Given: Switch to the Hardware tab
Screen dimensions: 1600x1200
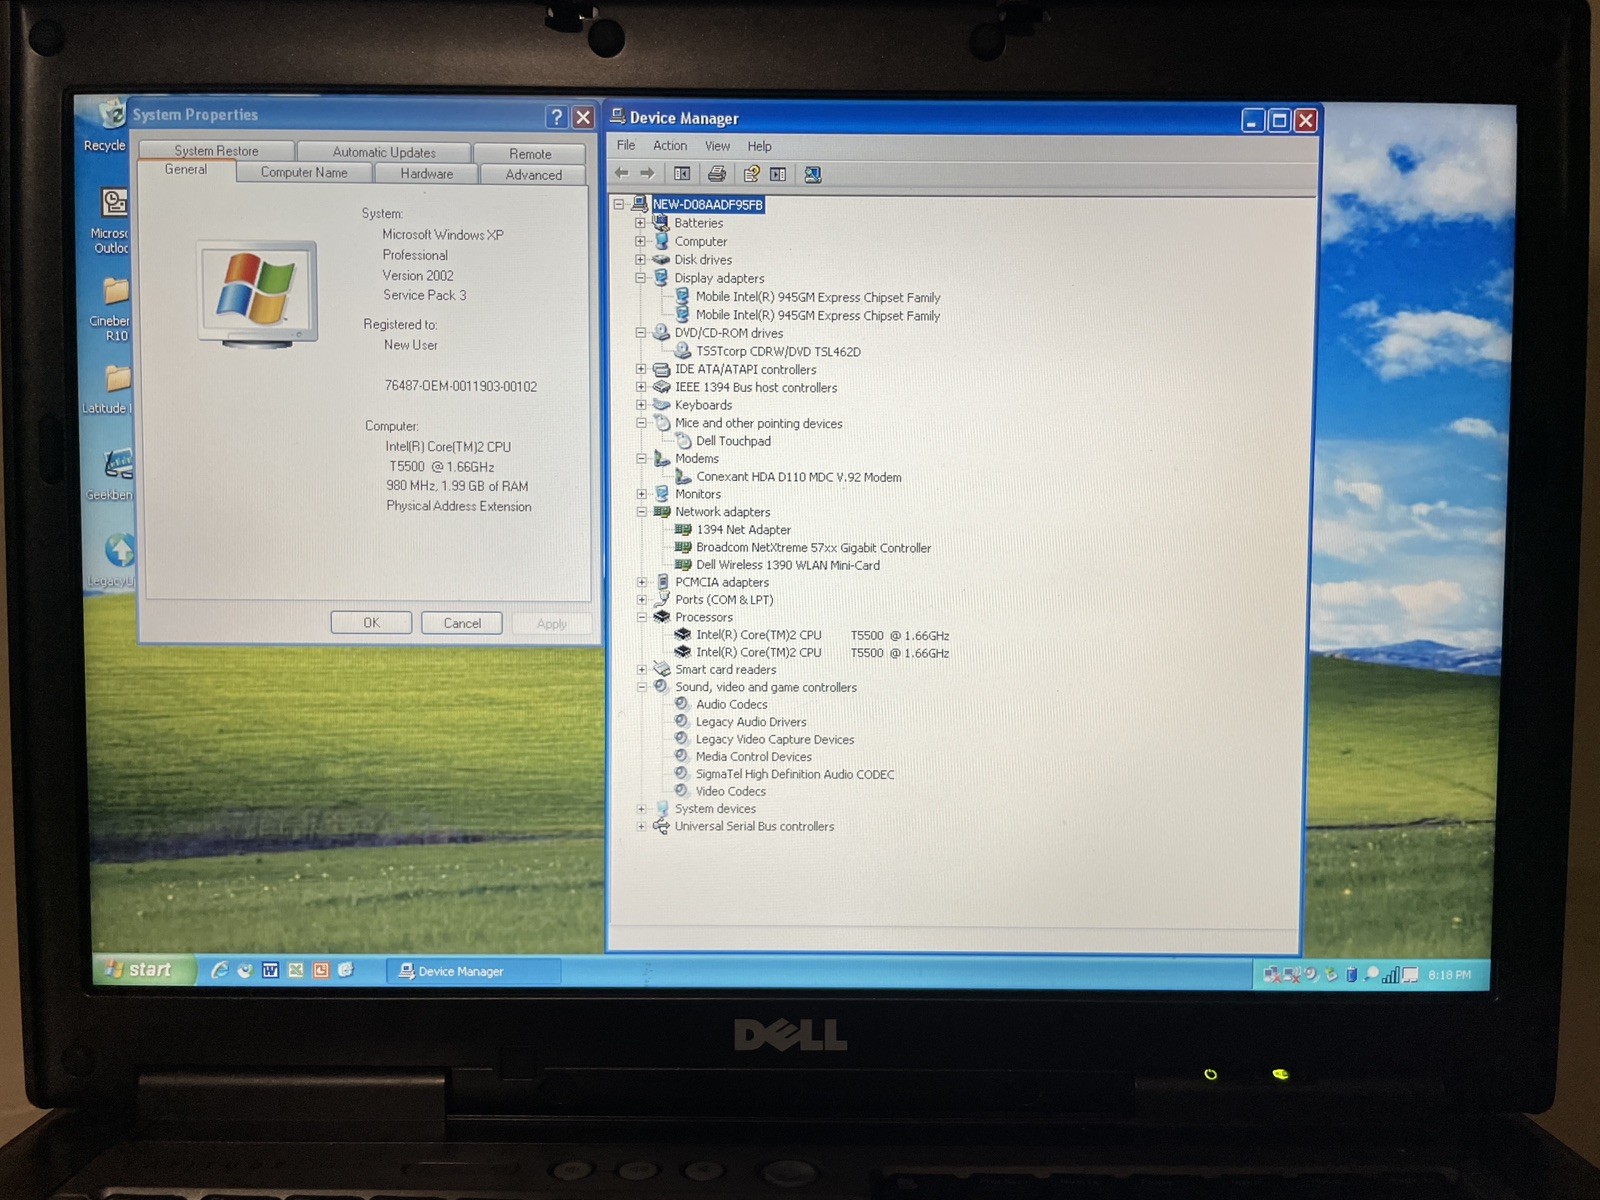Looking at the screenshot, I should pyautogui.click(x=427, y=173).
